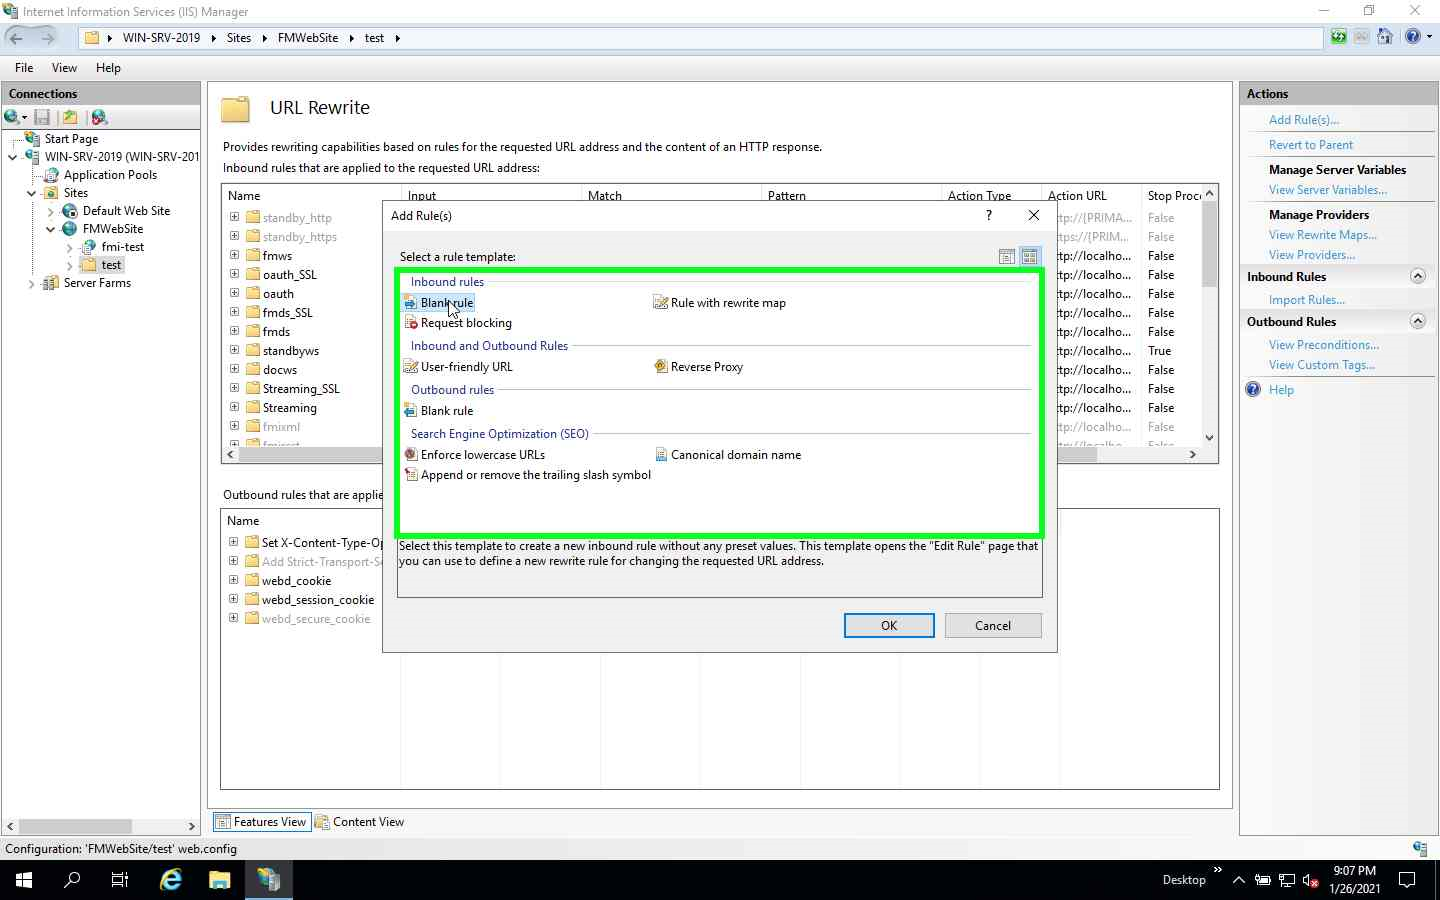Click the Revert to Parent link
1440x900 pixels.
tap(1311, 144)
